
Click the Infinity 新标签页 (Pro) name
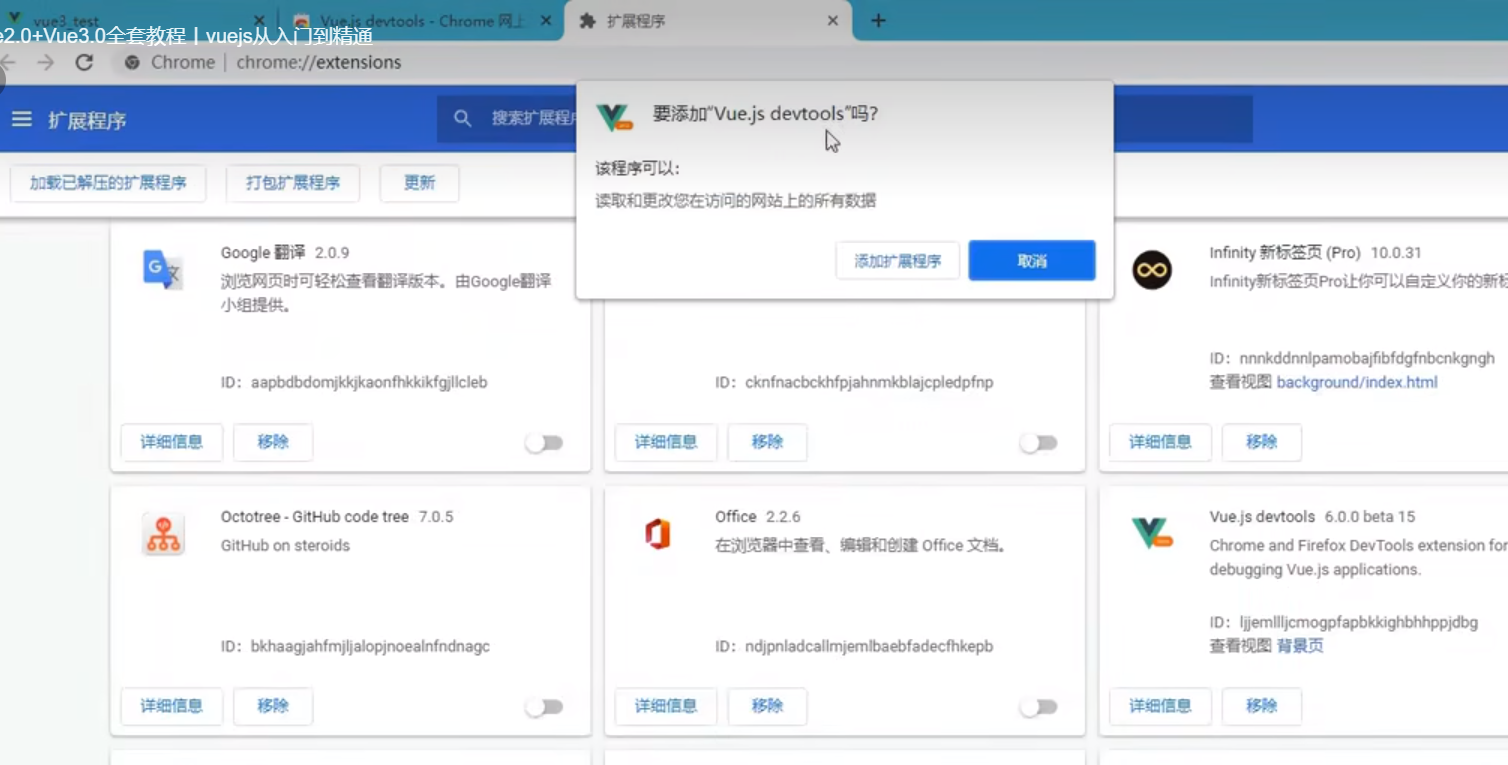pyautogui.click(x=1285, y=253)
